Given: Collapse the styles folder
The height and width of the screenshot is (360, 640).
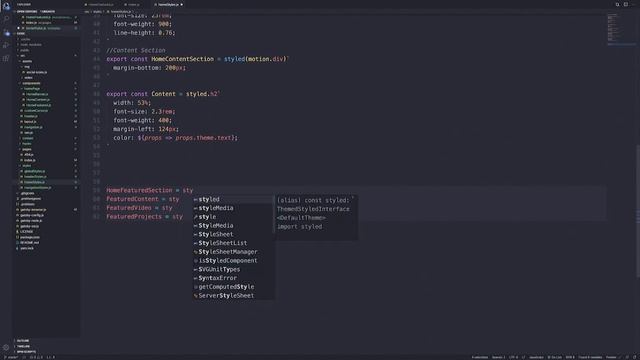Looking at the screenshot, I should pyautogui.click(x=27, y=166).
